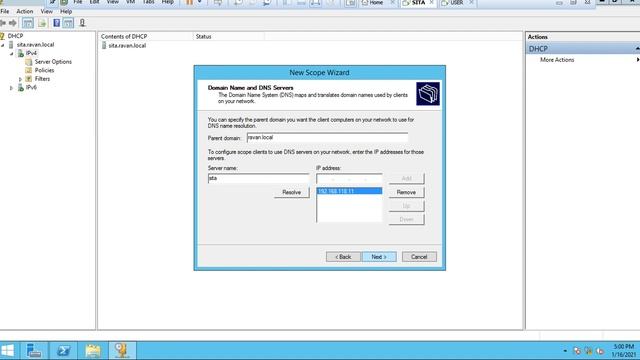
Task: Click the Contents of DHCP column header
Action: click(145, 36)
